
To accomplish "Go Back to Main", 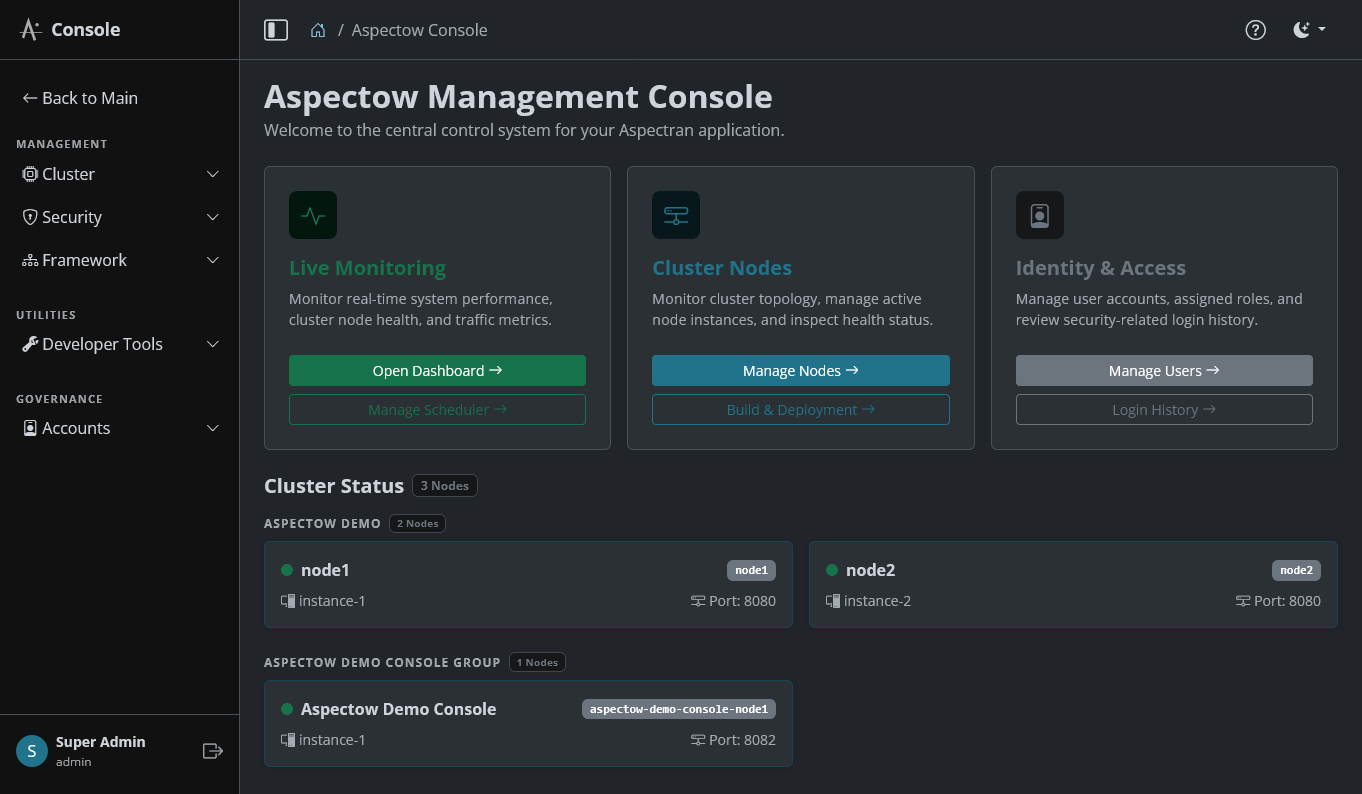I will point(80,98).
